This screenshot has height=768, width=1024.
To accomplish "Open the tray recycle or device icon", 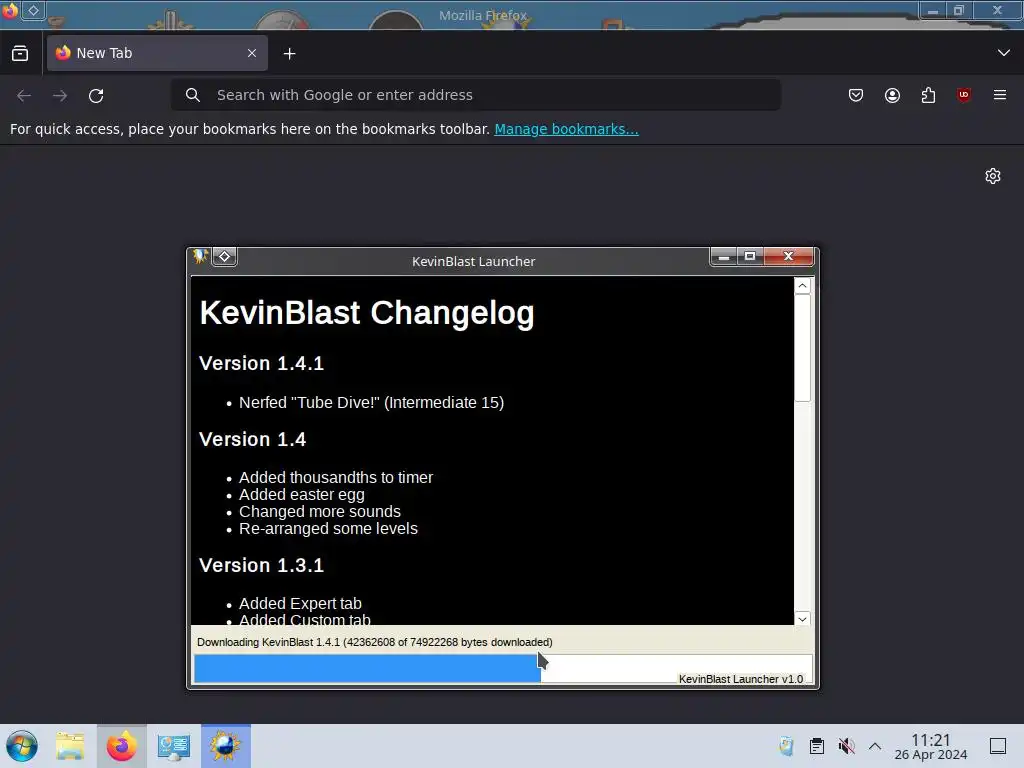I will click(786, 746).
